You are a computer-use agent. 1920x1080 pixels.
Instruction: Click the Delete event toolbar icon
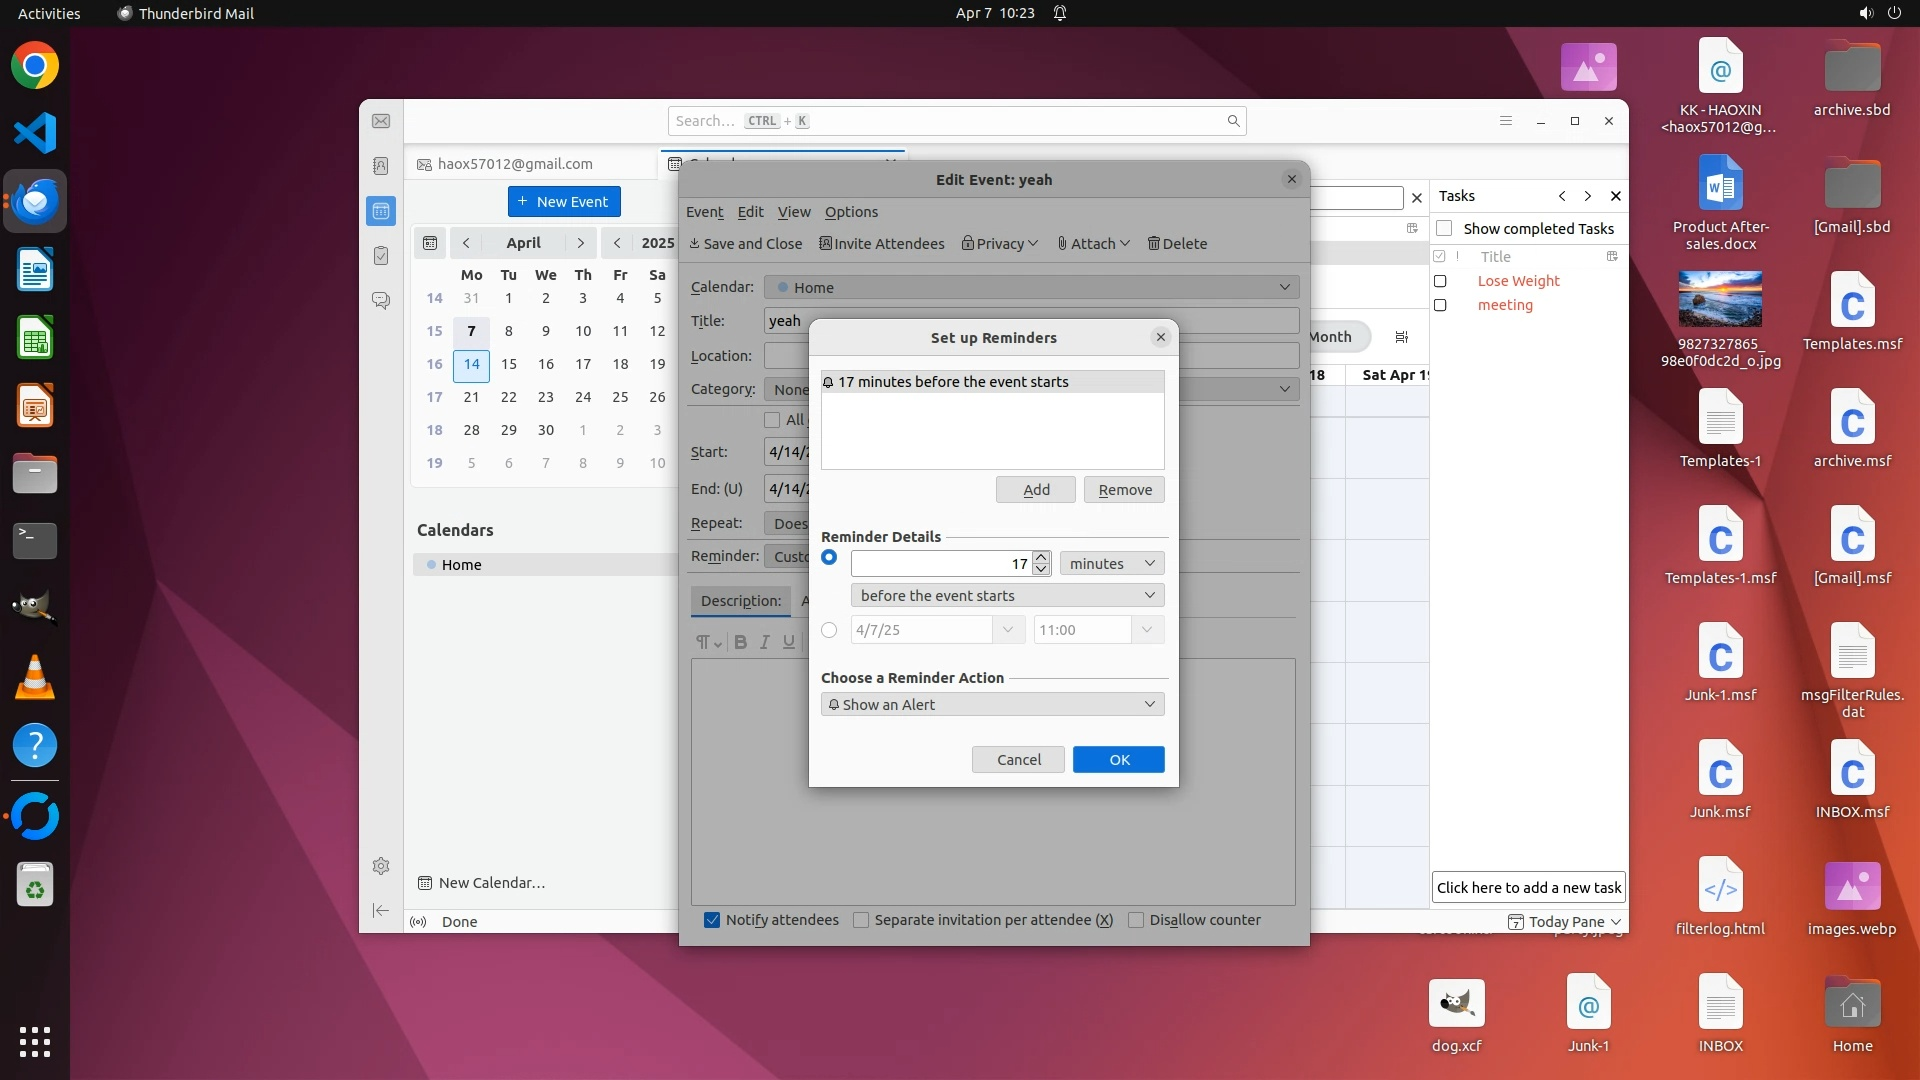pyautogui.click(x=1177, y=244)
